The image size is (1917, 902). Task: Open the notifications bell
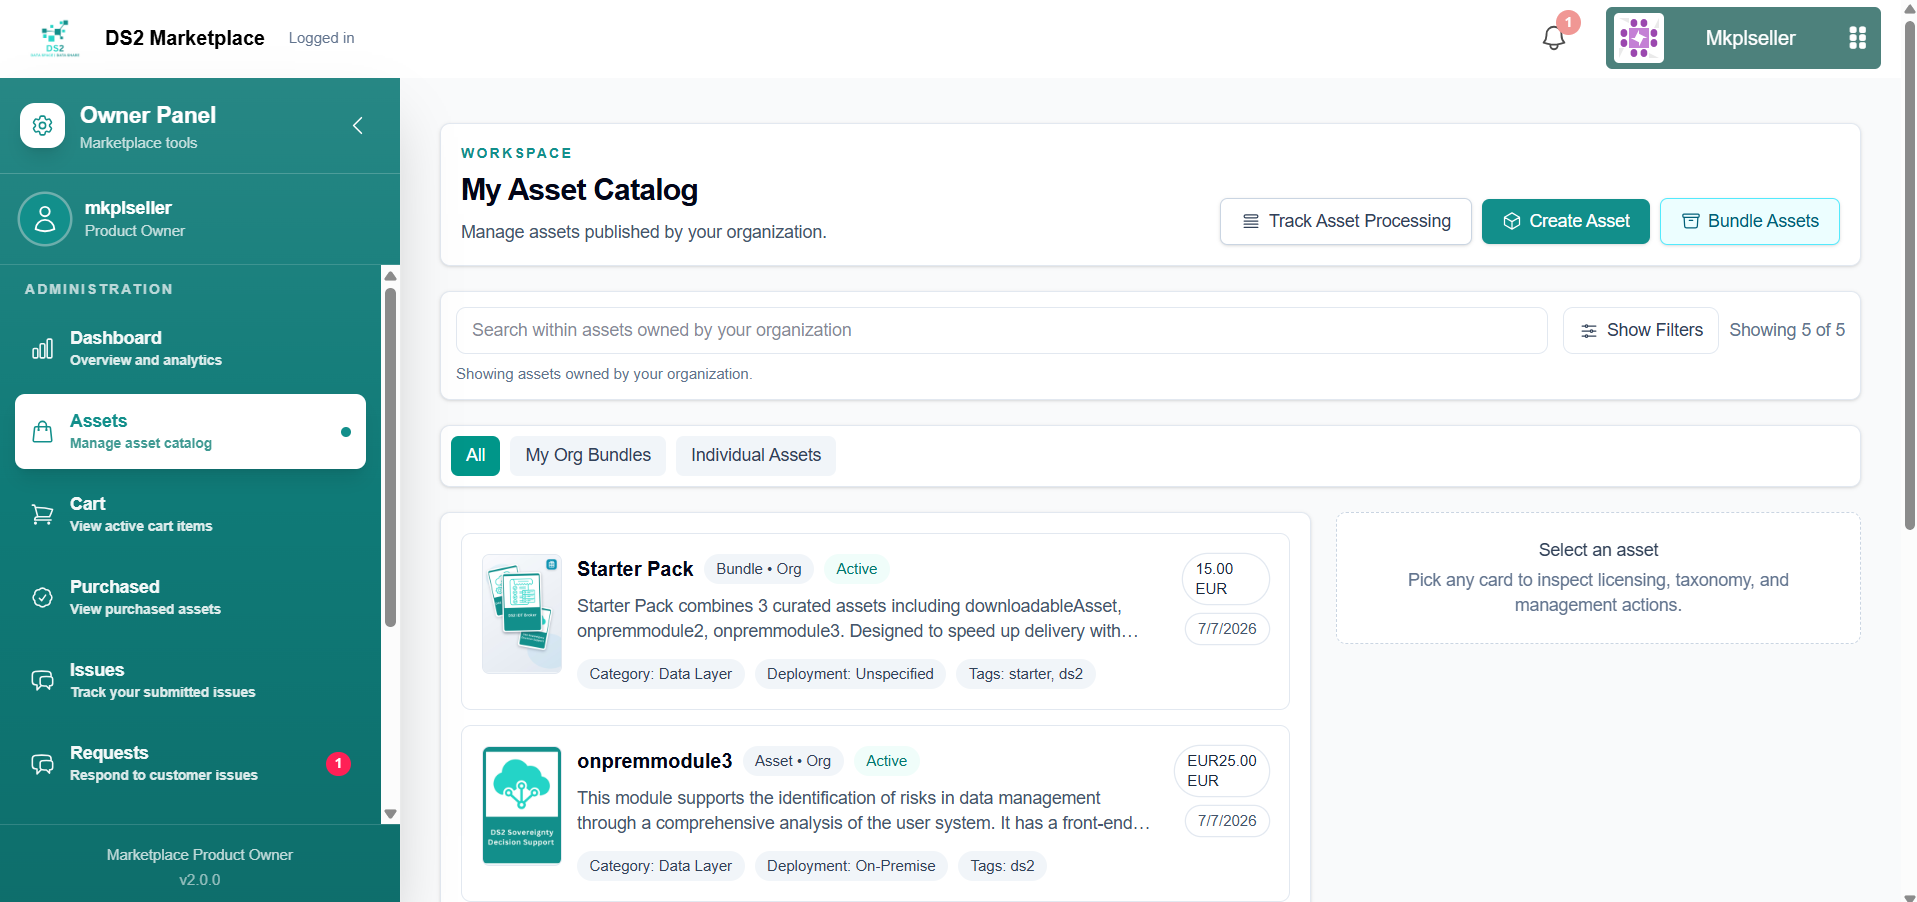pyautogui.click(x=1553, y=38)
